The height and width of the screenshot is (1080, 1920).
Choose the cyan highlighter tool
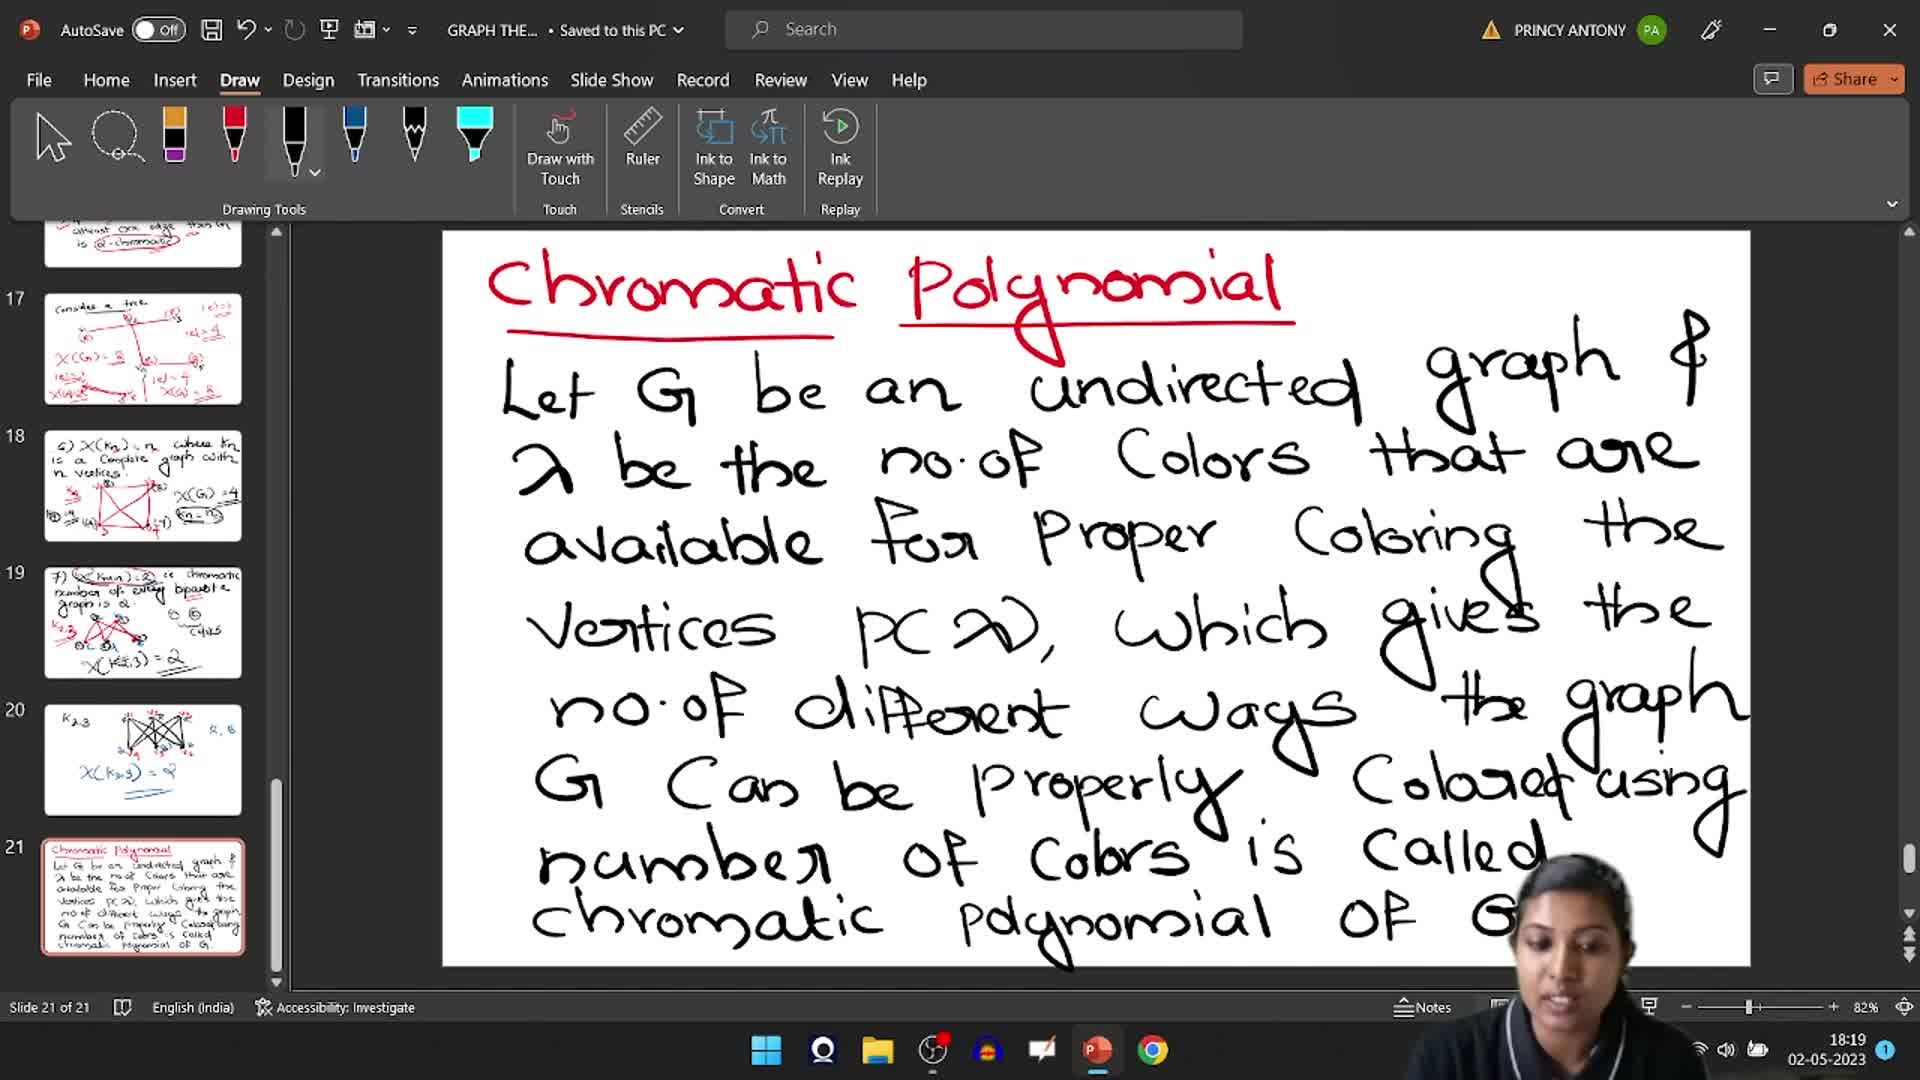coord(474,134)
